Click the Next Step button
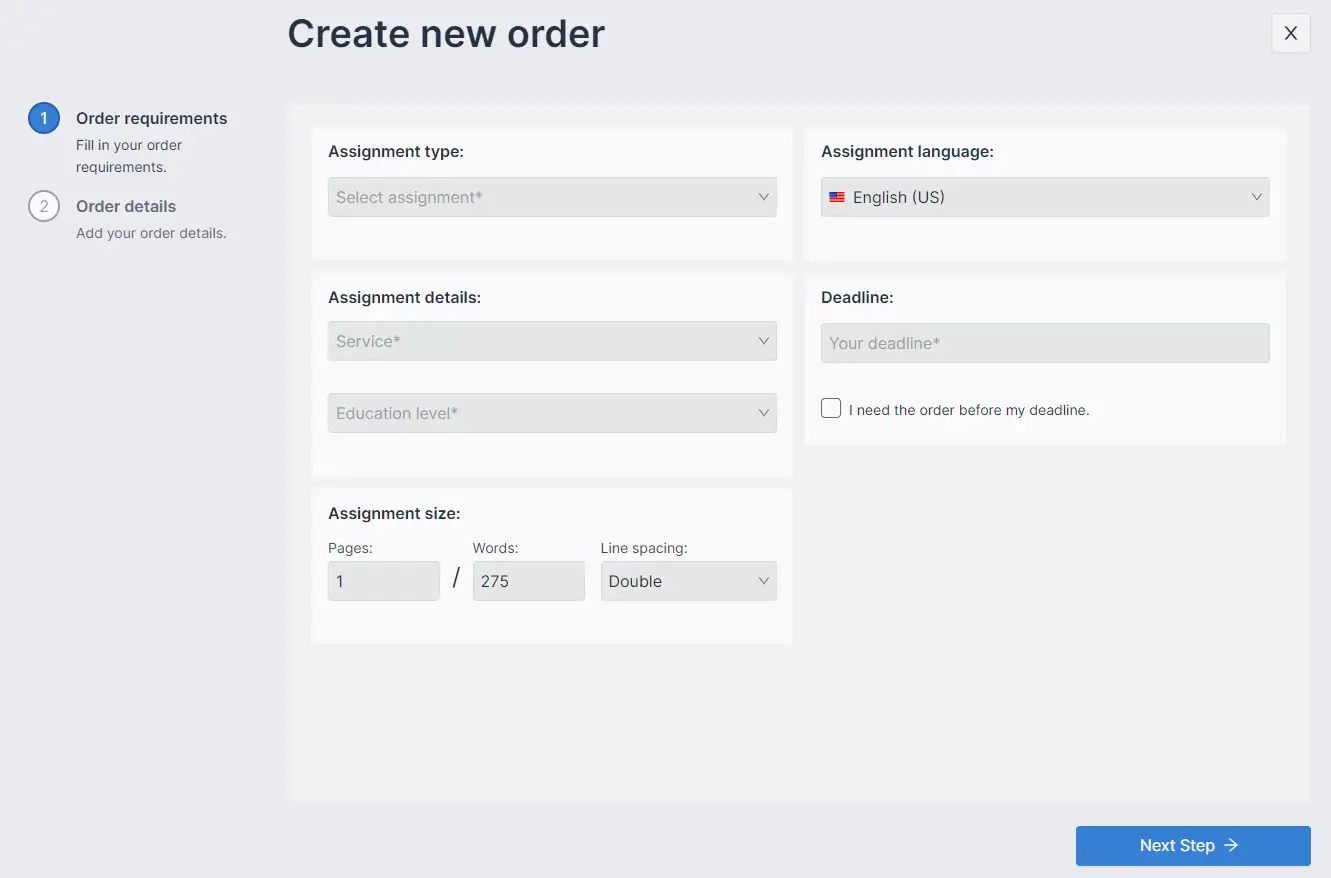Image resolution: width=1331 pixels, height=878 pixels. [1192, 845]
